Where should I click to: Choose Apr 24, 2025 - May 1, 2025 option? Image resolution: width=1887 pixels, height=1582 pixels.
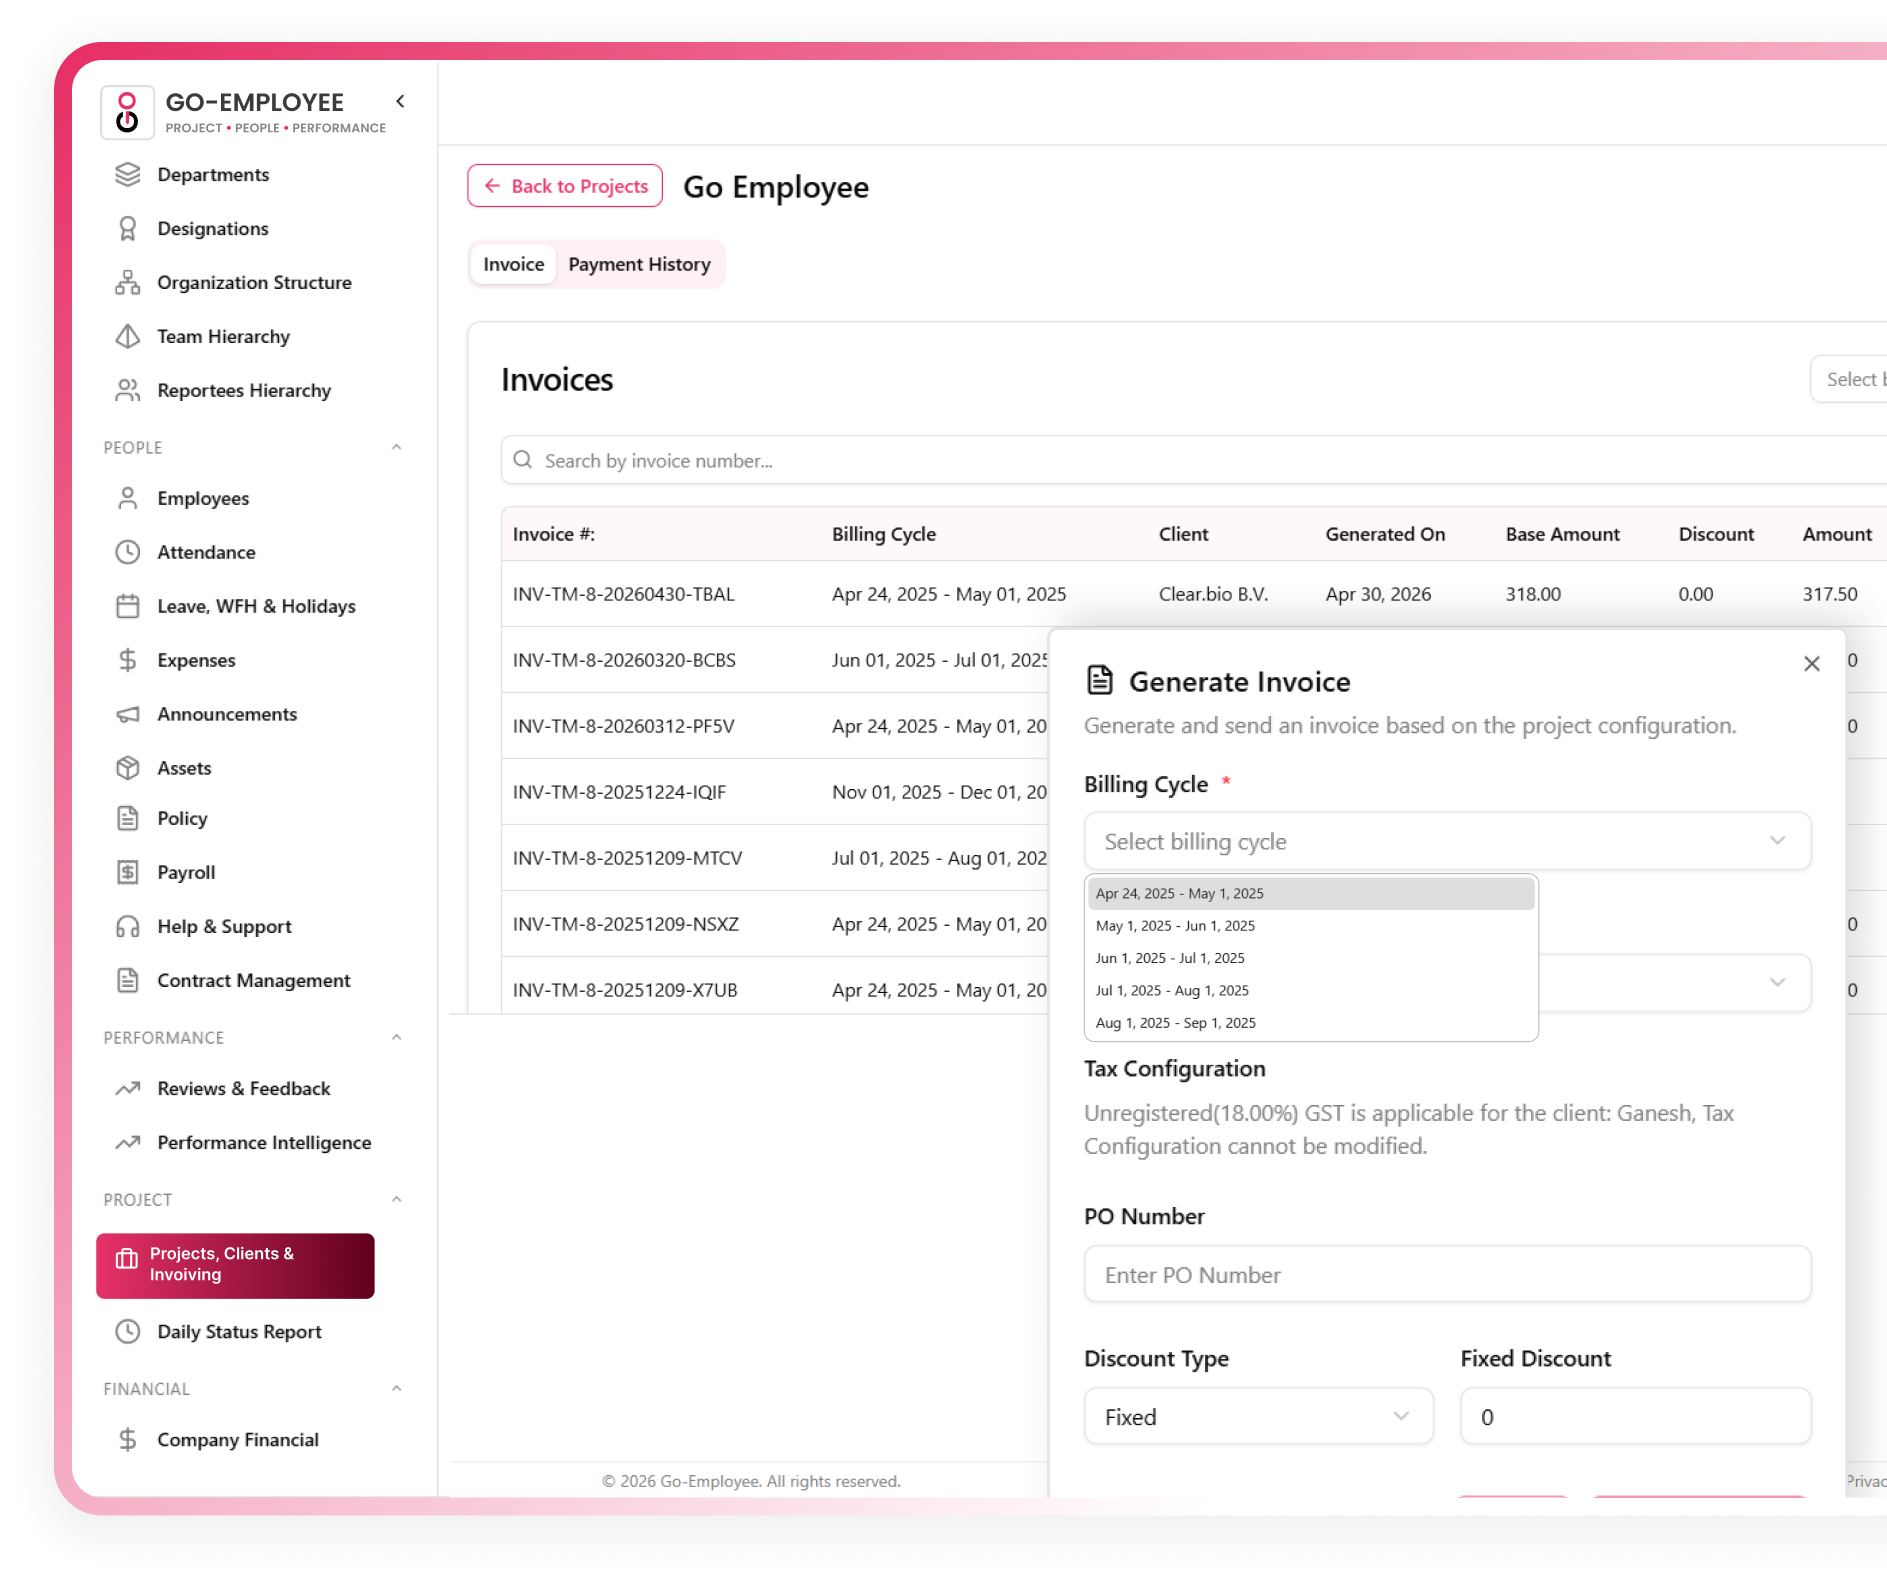pyautogui.click(x=1310, y=894)
